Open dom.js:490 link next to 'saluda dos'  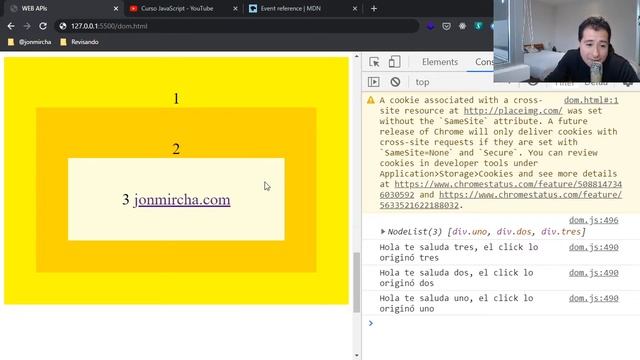[593, 273]
